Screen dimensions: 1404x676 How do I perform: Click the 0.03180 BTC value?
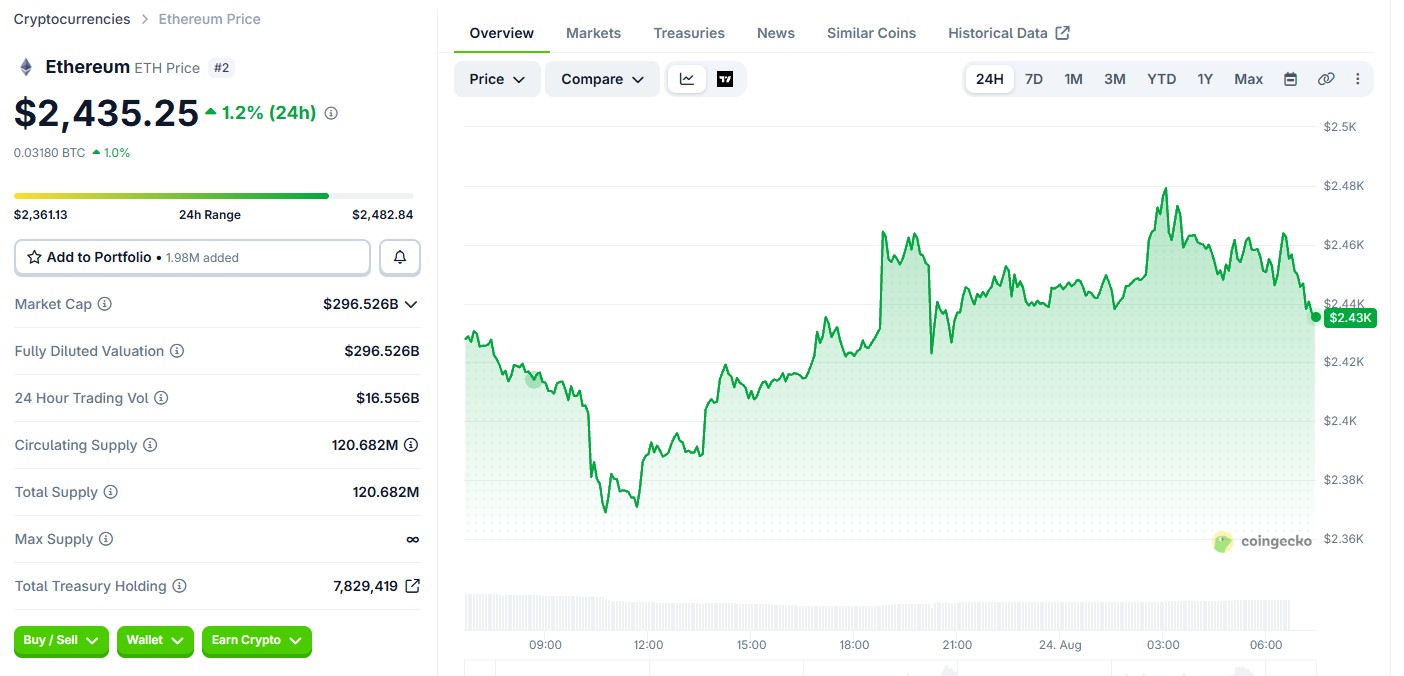click(x=50, y=153)
